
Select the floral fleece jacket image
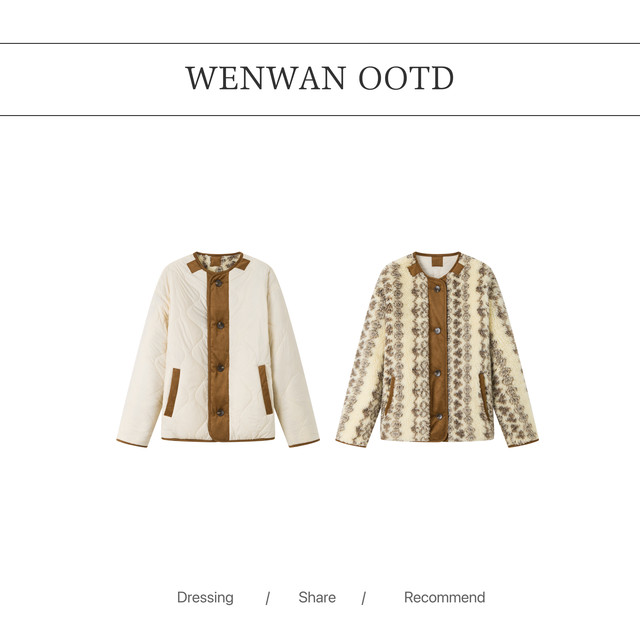[x=437, y=349]
